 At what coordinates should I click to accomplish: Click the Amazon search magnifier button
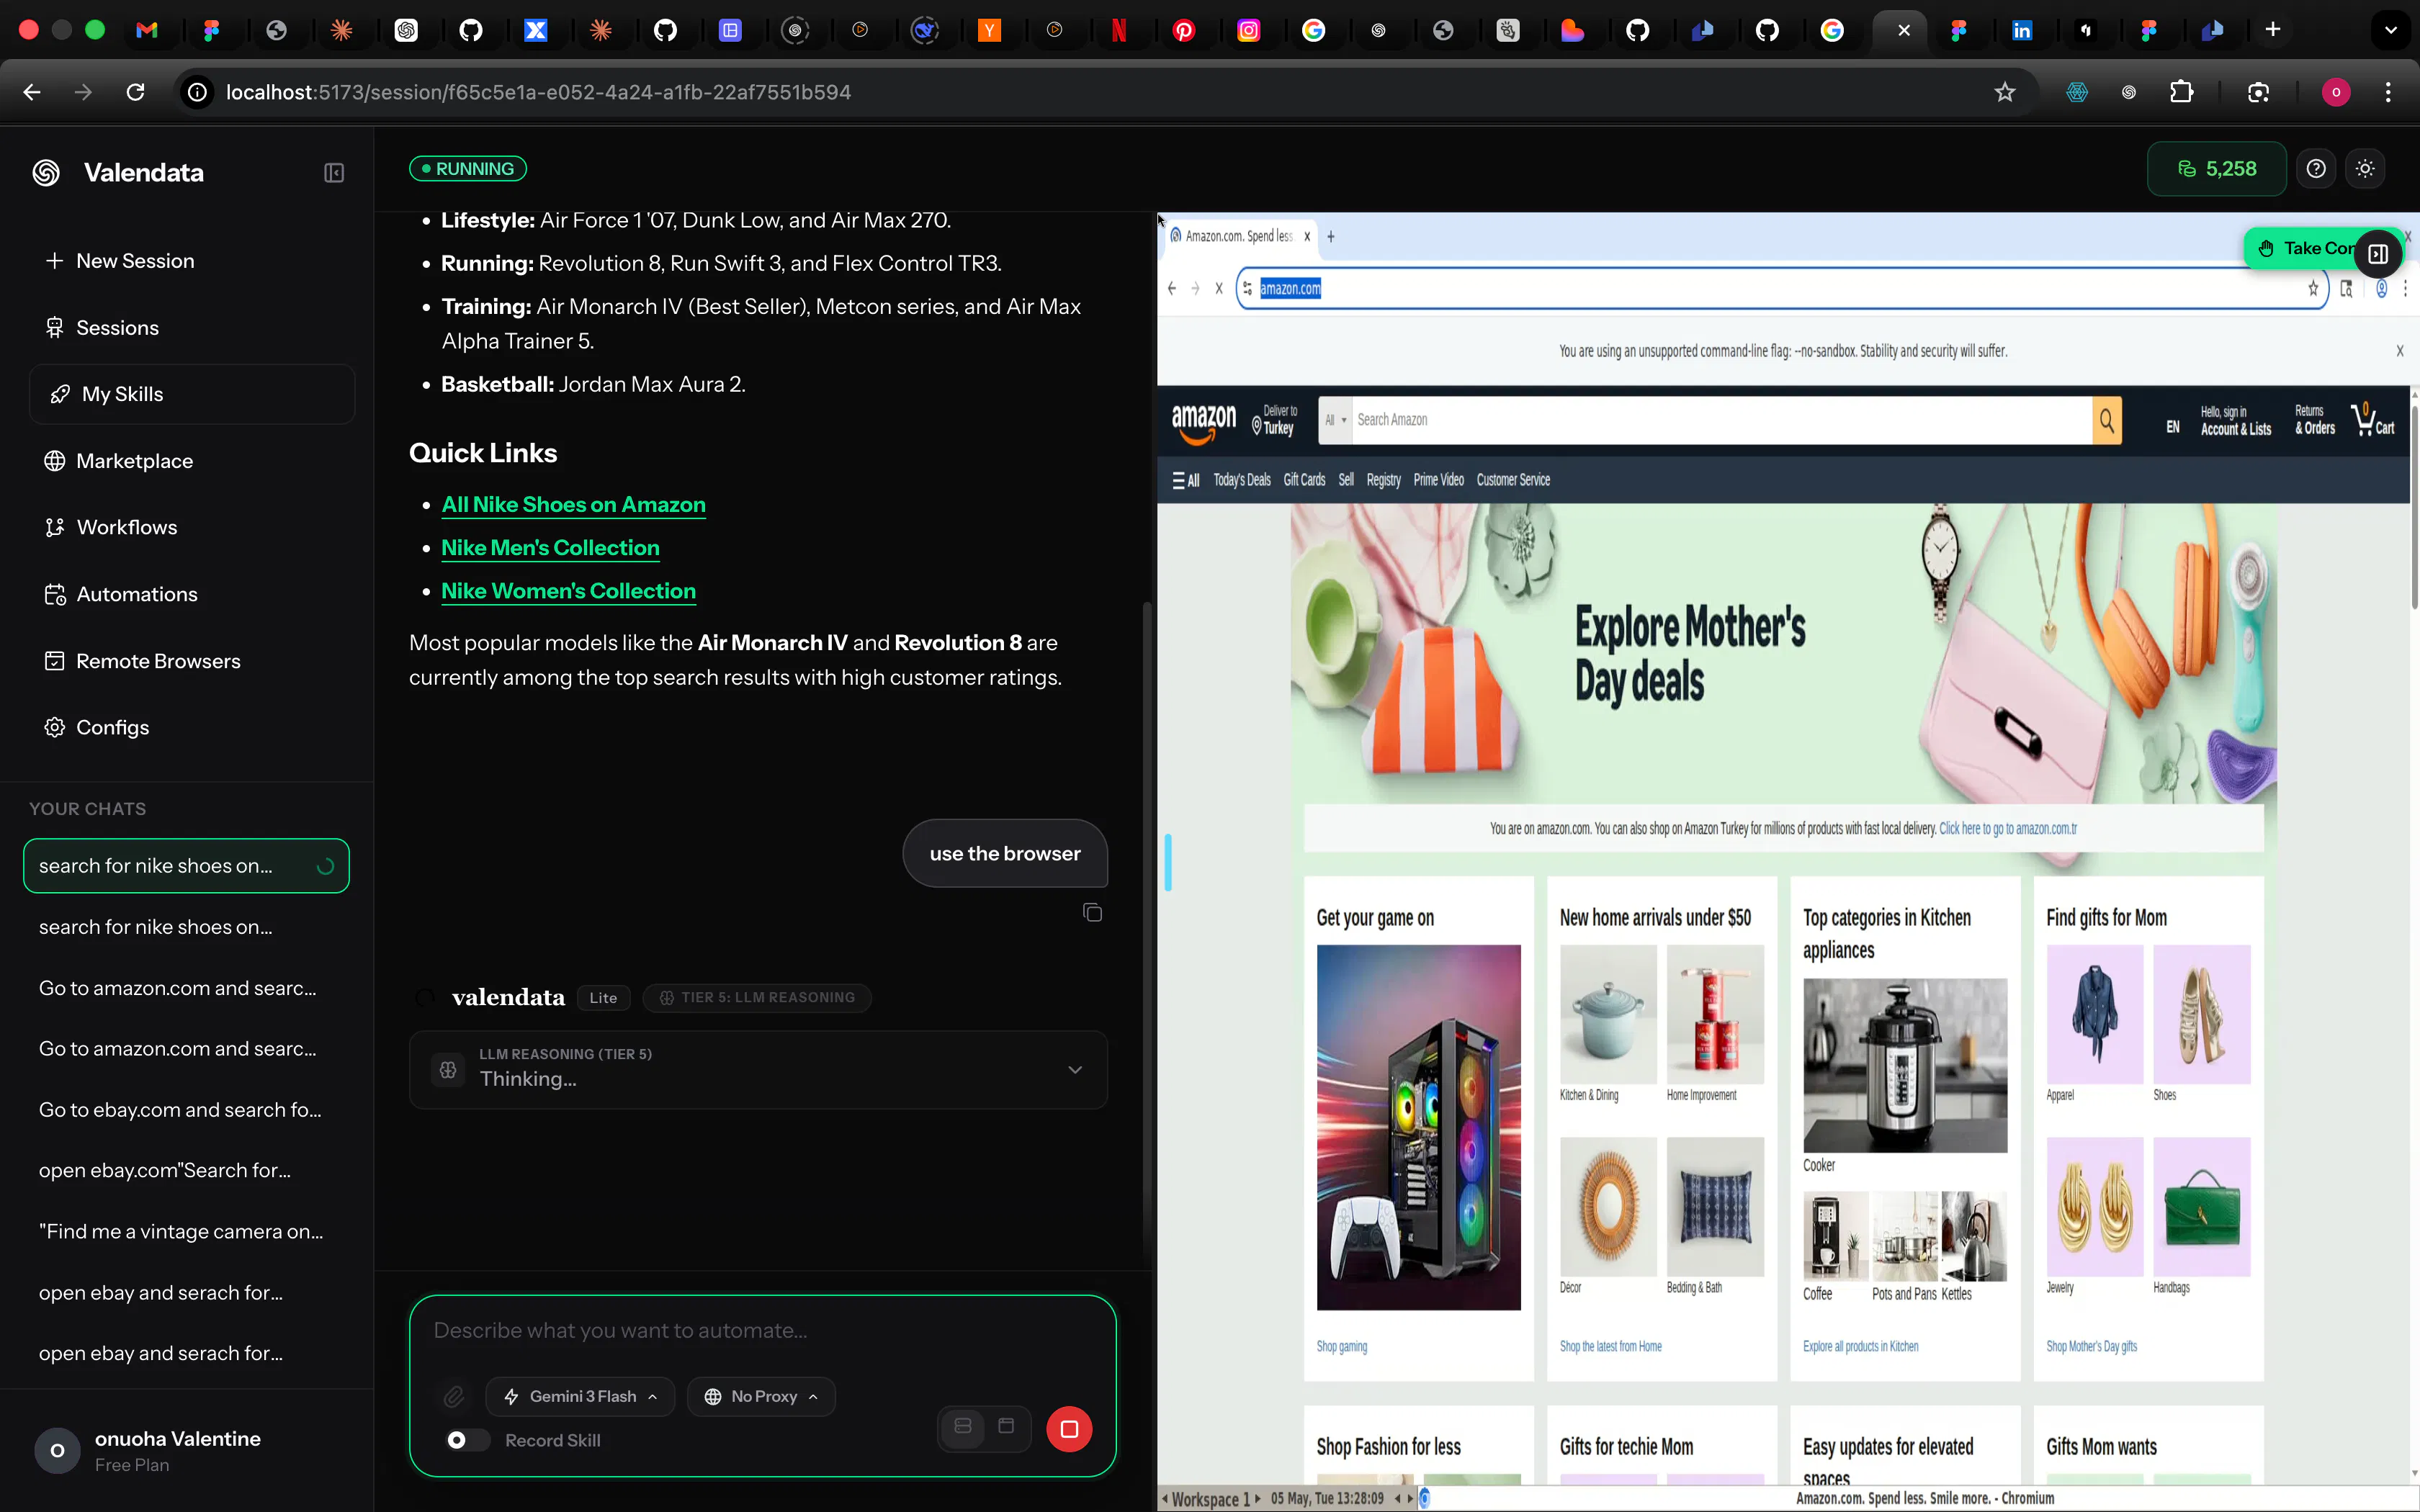pyautogui.click(x=2107, y=421)
